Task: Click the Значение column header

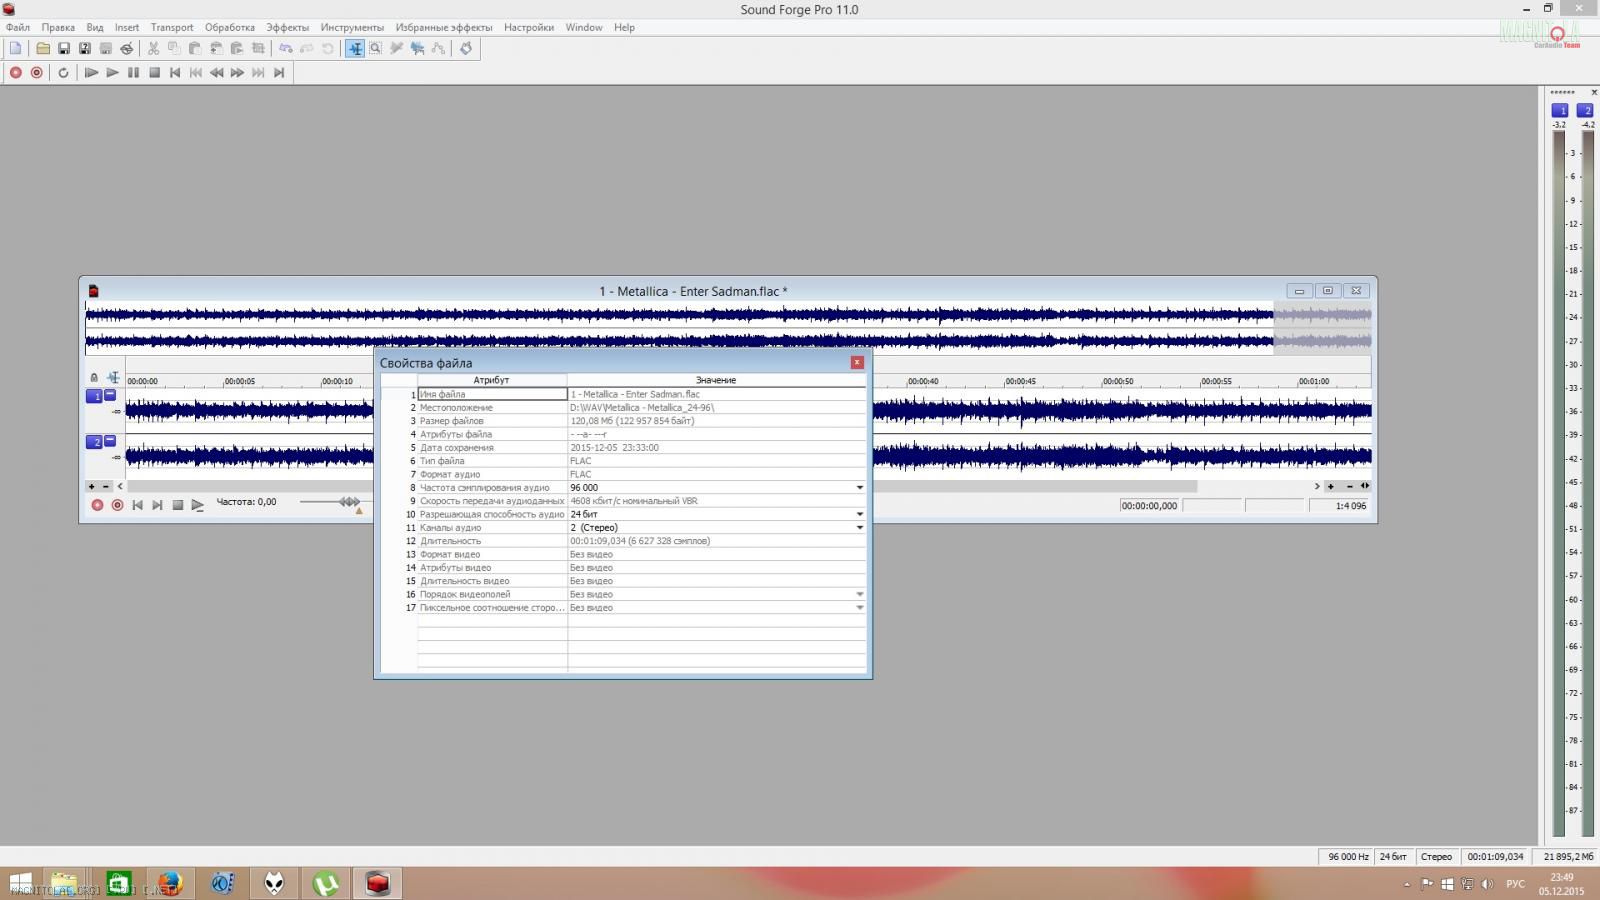Action: (x=716, y=380)
